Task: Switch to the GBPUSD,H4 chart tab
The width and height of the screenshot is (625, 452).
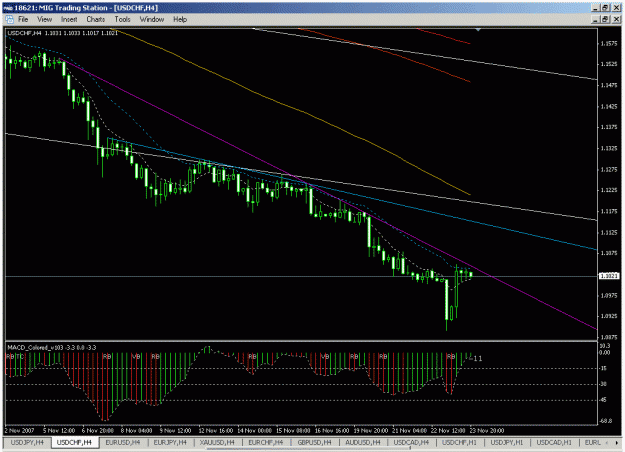Action: pyautogui.click(x=314, y=442)
